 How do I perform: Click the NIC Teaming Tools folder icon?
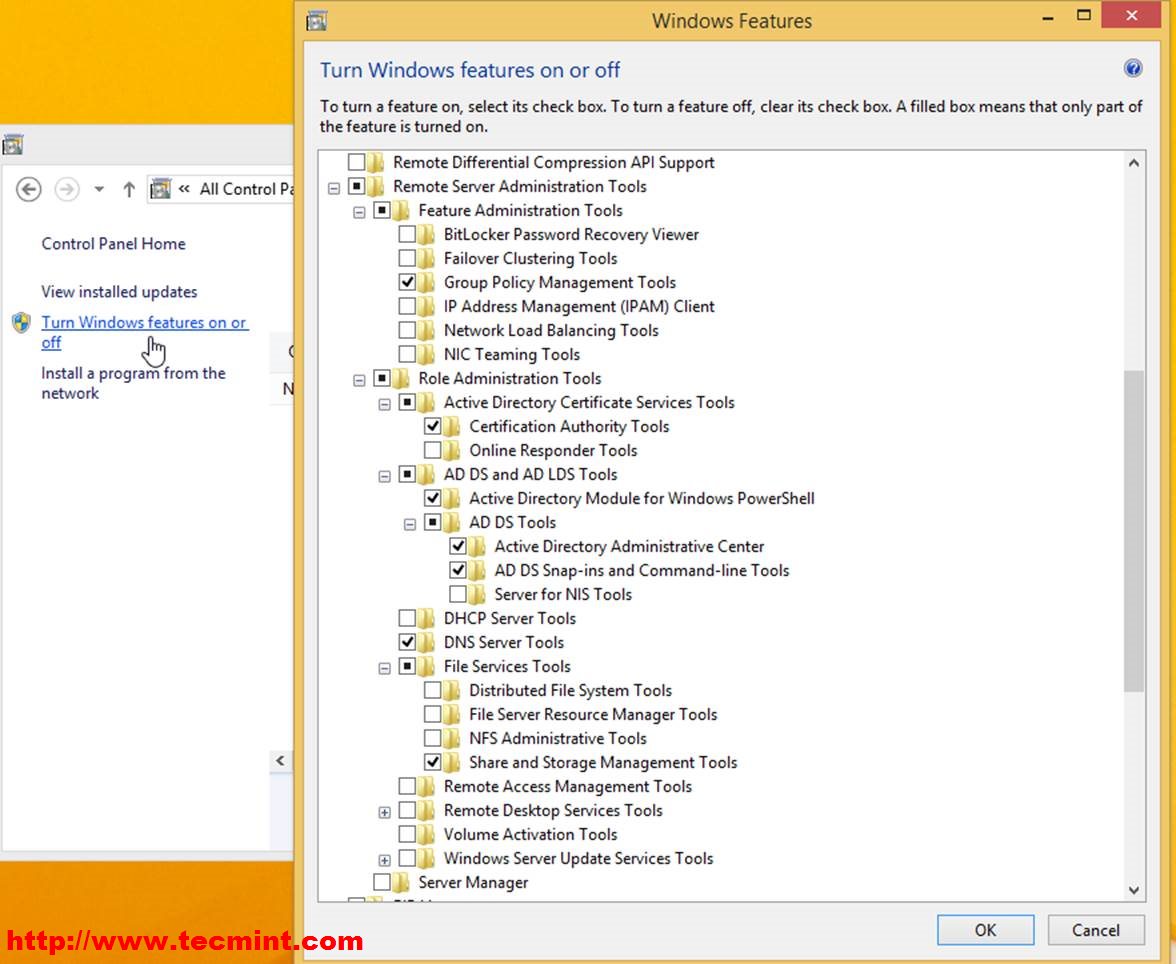click(x=427, y=354)
